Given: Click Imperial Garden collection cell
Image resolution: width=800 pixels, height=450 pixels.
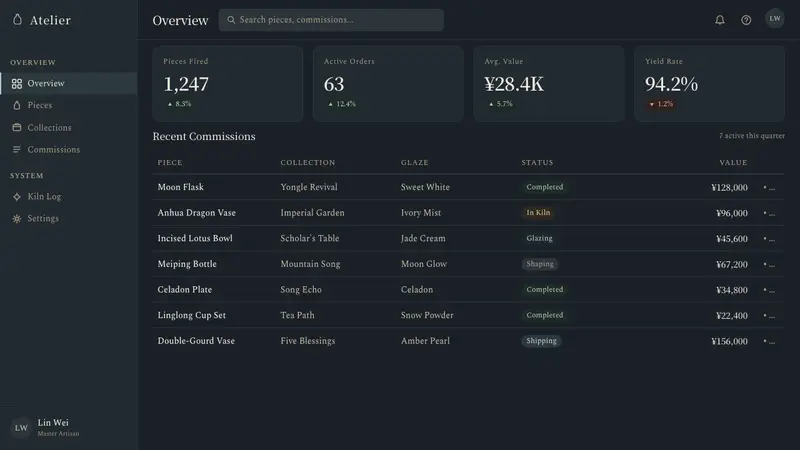Looking at the screenshot, I should pos(312,213).
